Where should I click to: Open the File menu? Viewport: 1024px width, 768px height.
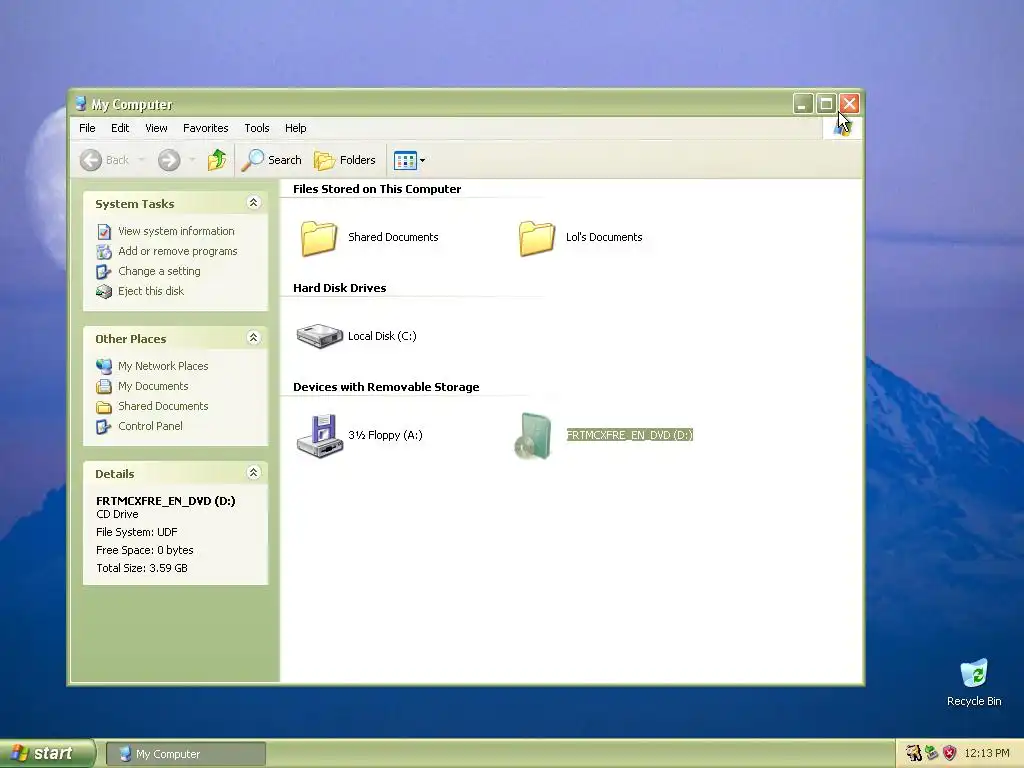tap(87, 128)
